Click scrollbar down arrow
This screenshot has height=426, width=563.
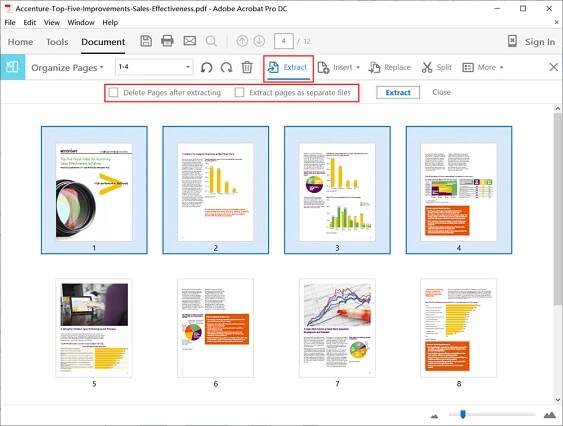pos(558,399)
